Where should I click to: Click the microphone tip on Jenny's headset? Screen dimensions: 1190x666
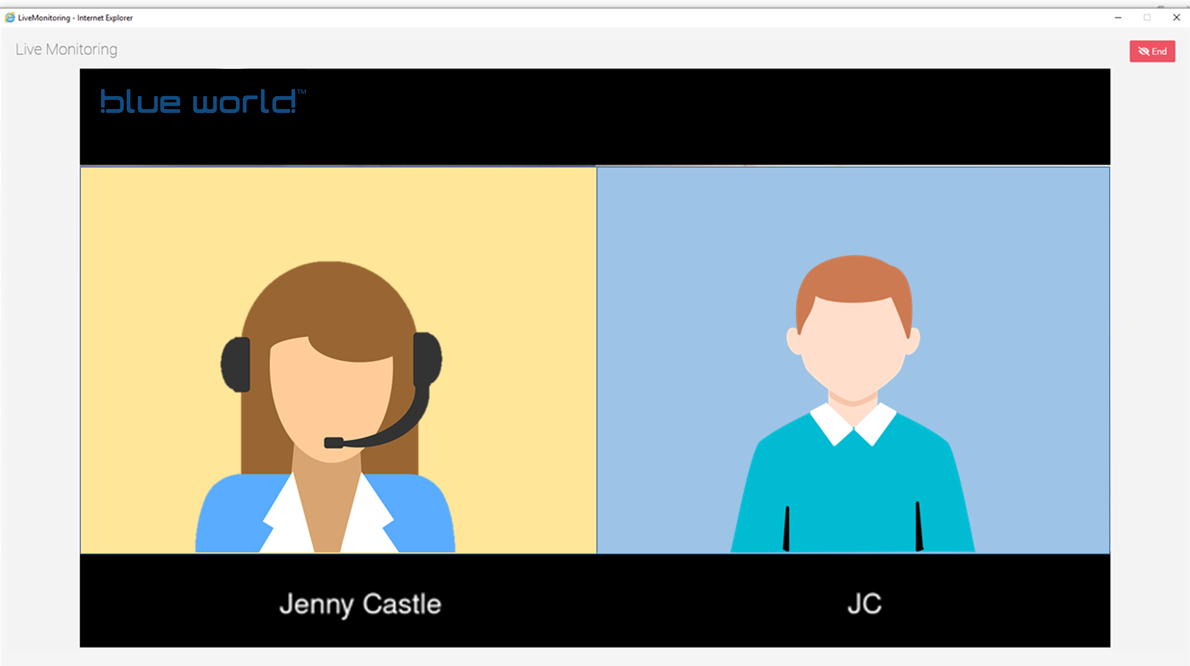334,442
